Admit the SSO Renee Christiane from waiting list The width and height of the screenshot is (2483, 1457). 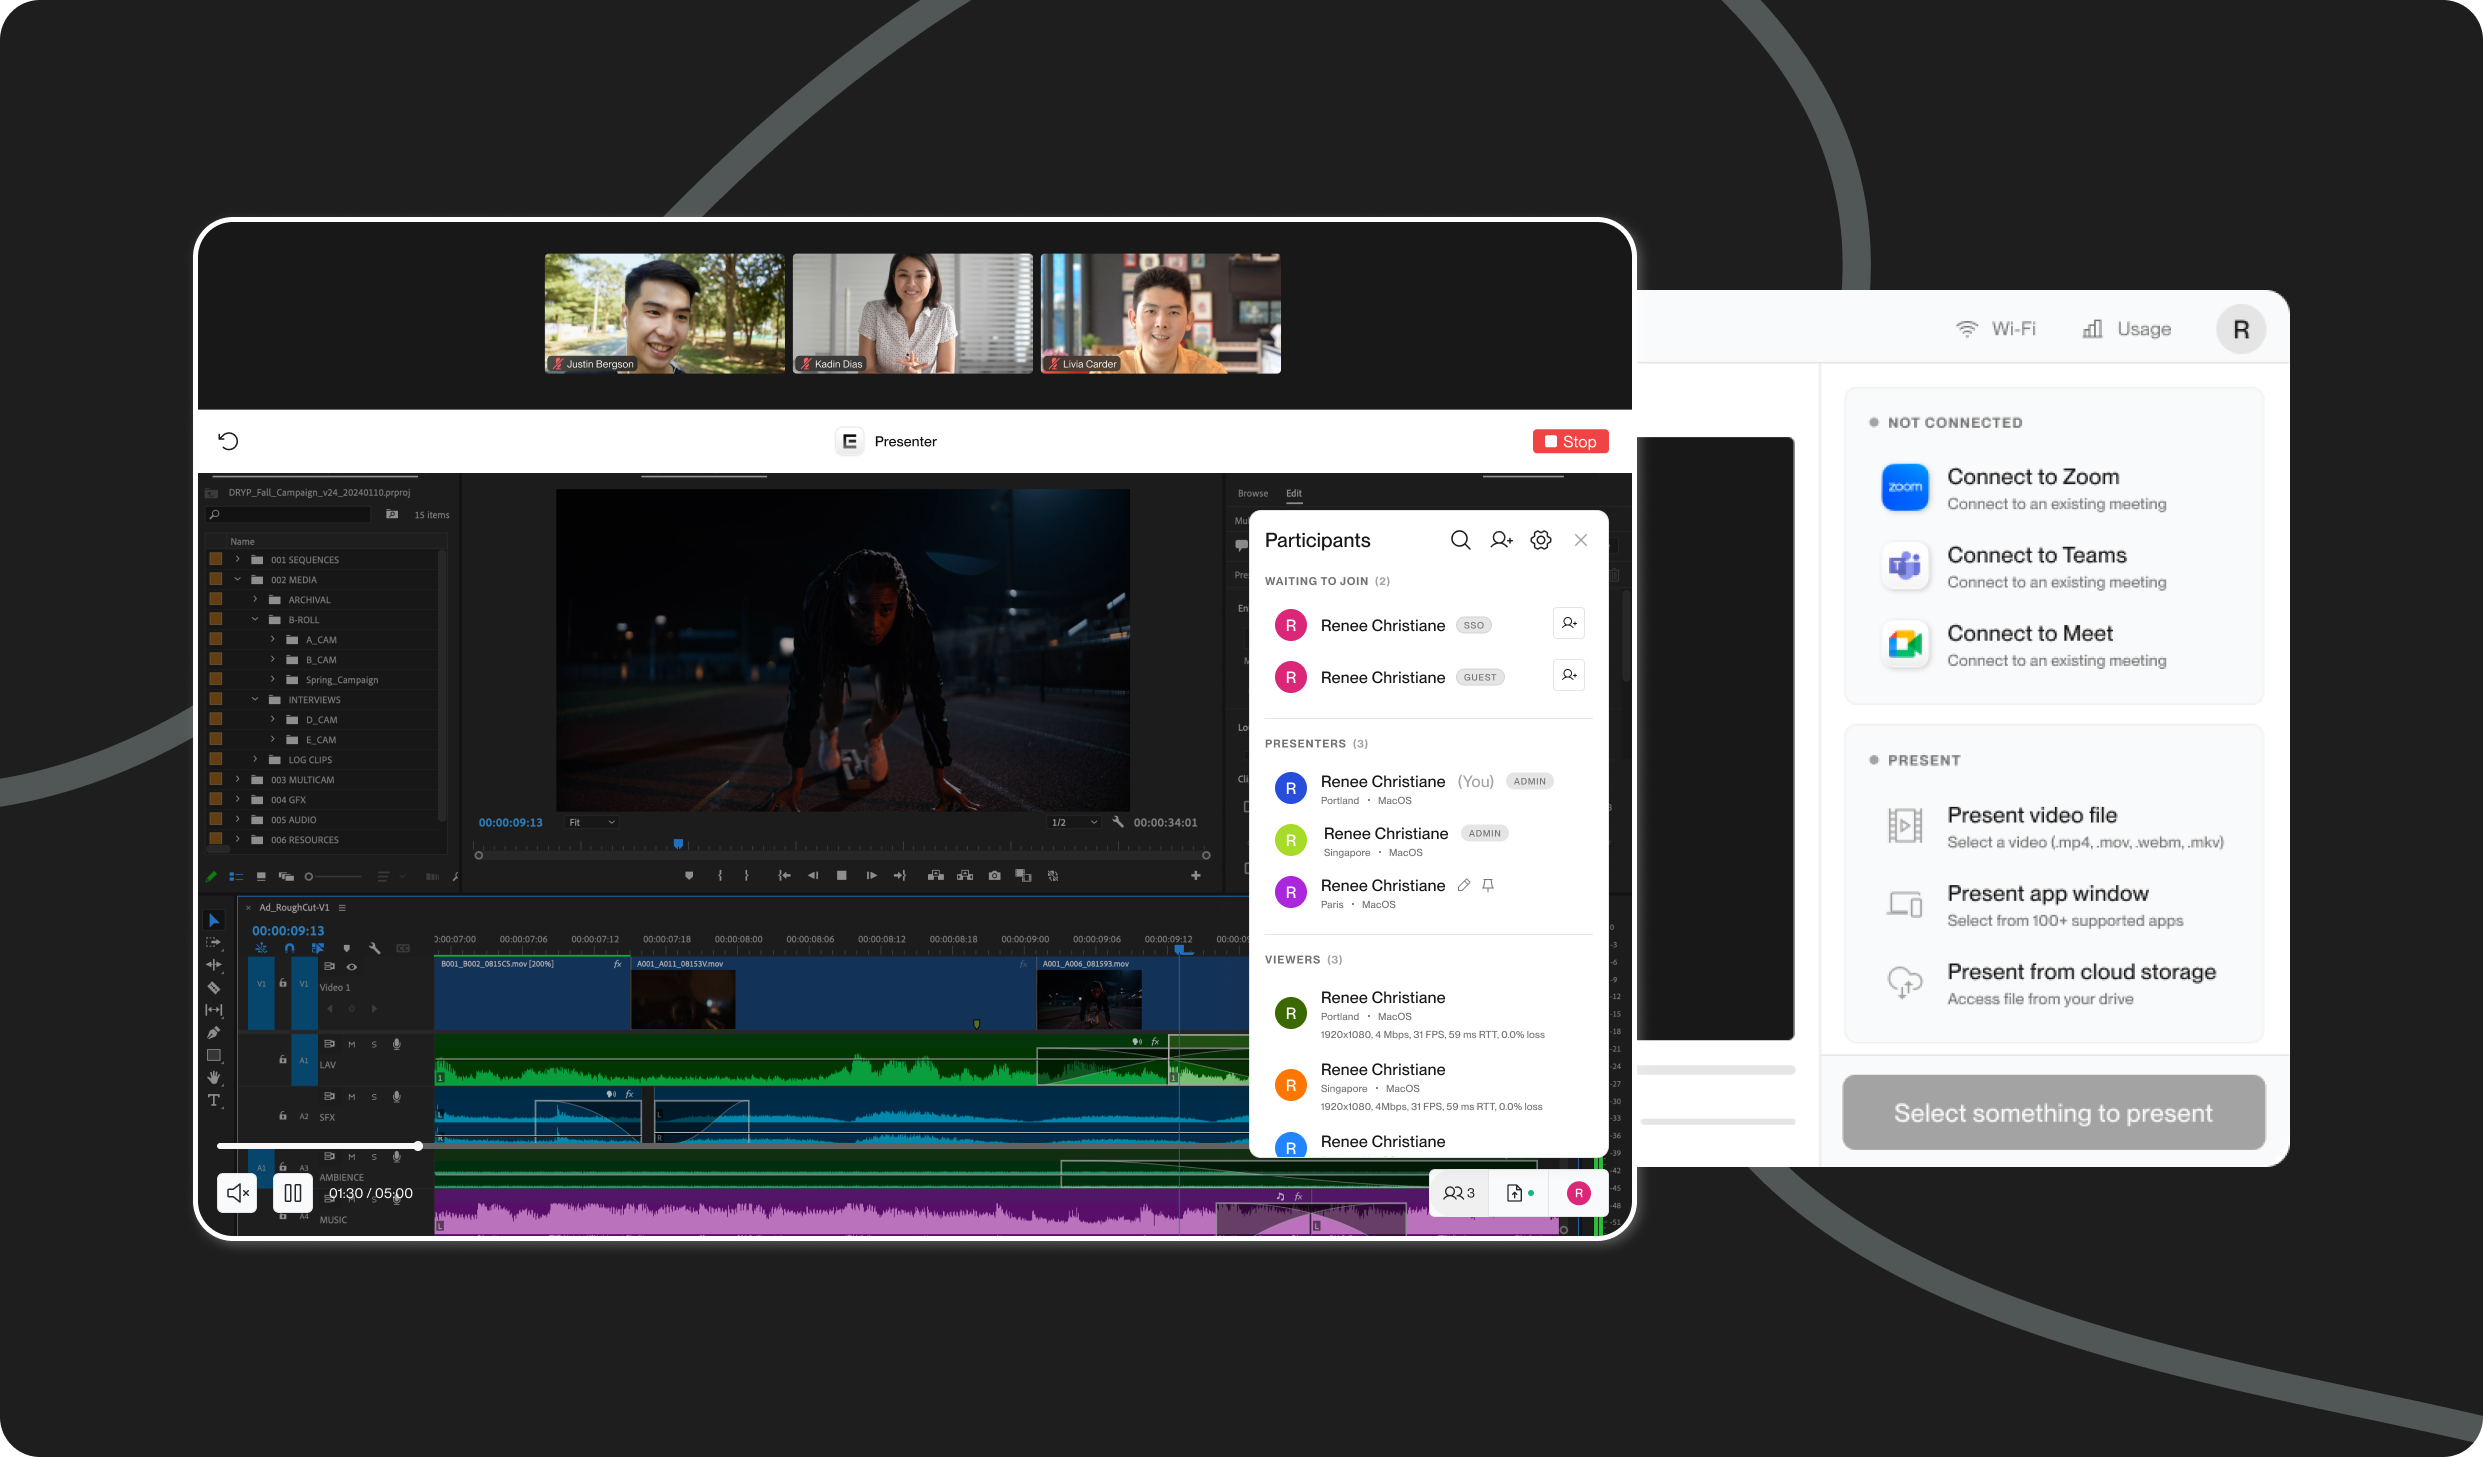click(1569, 623)
